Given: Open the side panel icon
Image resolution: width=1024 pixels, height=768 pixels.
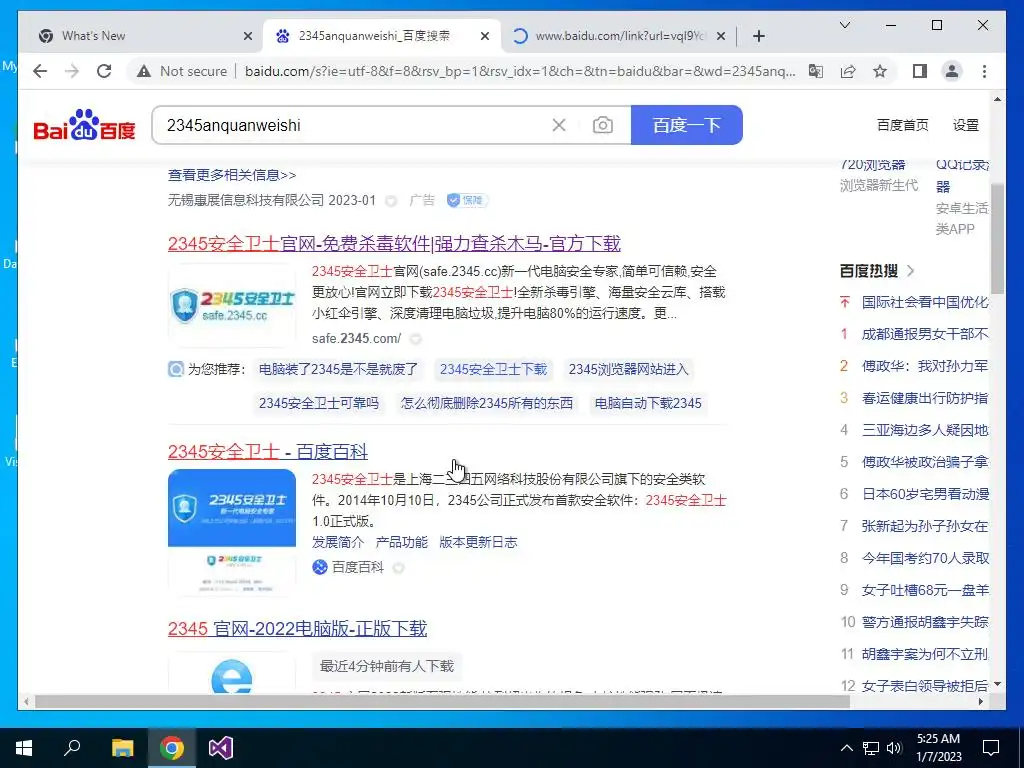Looking at the screenshot, I should (920, 71).
